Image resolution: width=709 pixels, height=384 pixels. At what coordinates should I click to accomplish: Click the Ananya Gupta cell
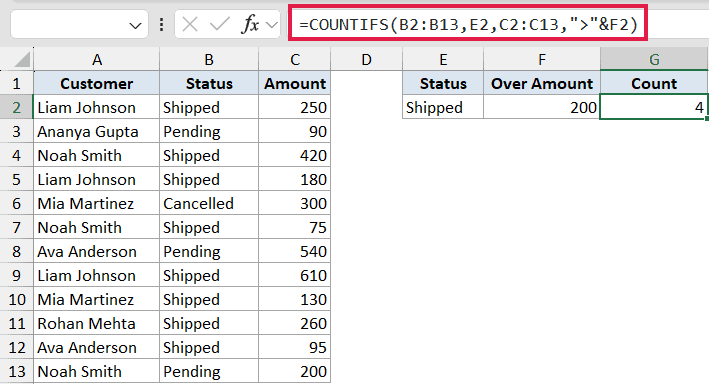(x=97, y=131)
